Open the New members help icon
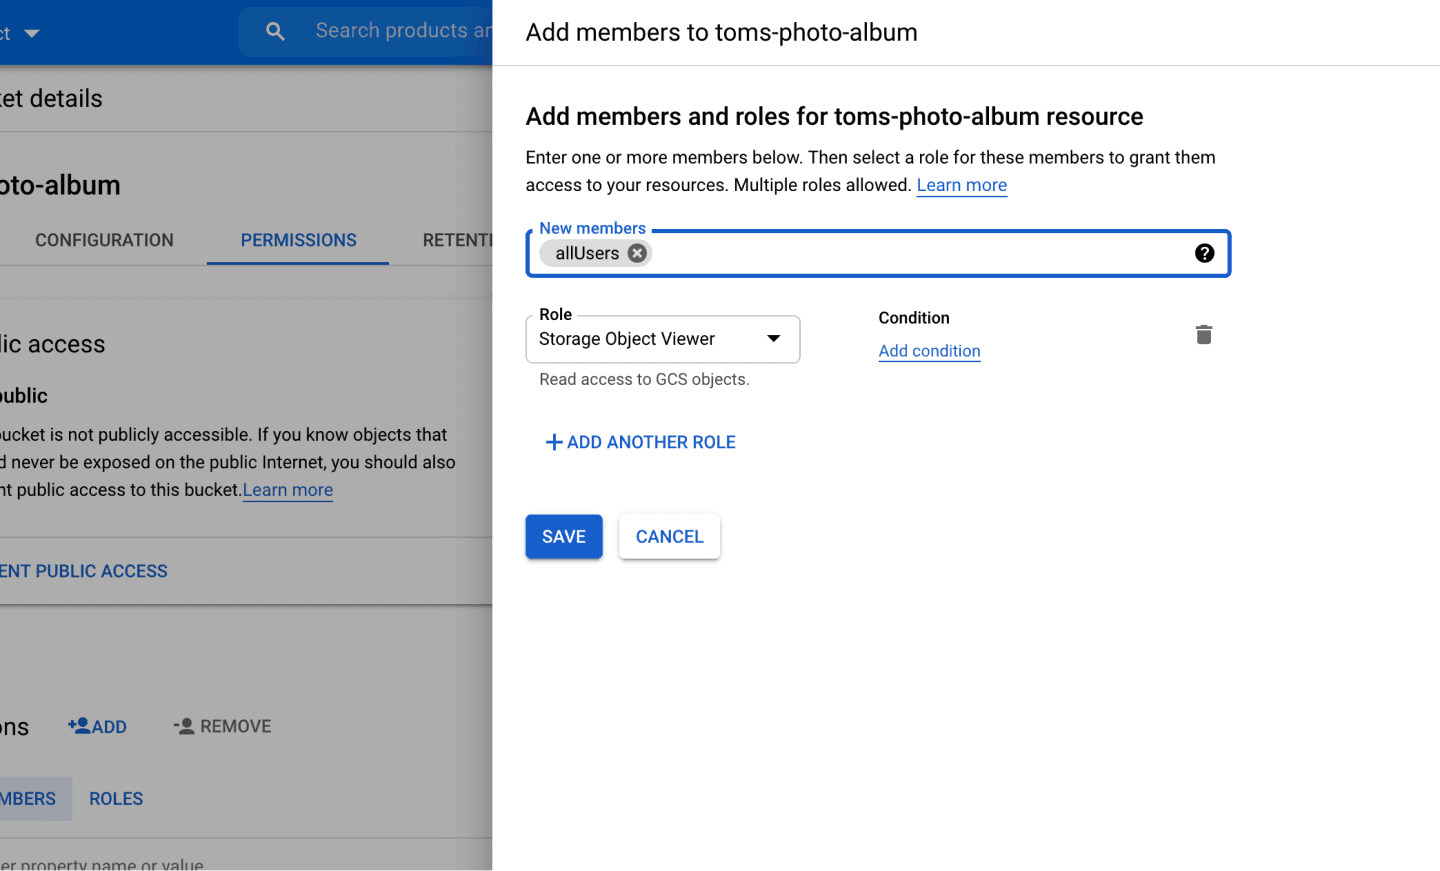 point(1204,253)
